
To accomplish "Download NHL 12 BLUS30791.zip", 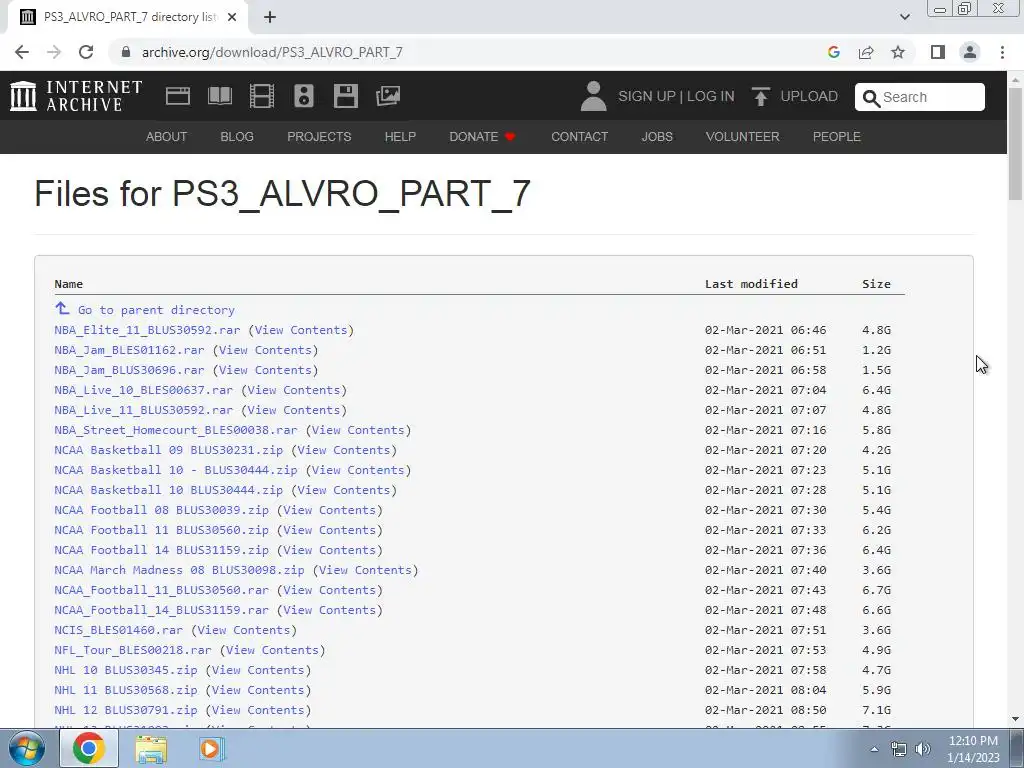I will (x=125, y=710).
